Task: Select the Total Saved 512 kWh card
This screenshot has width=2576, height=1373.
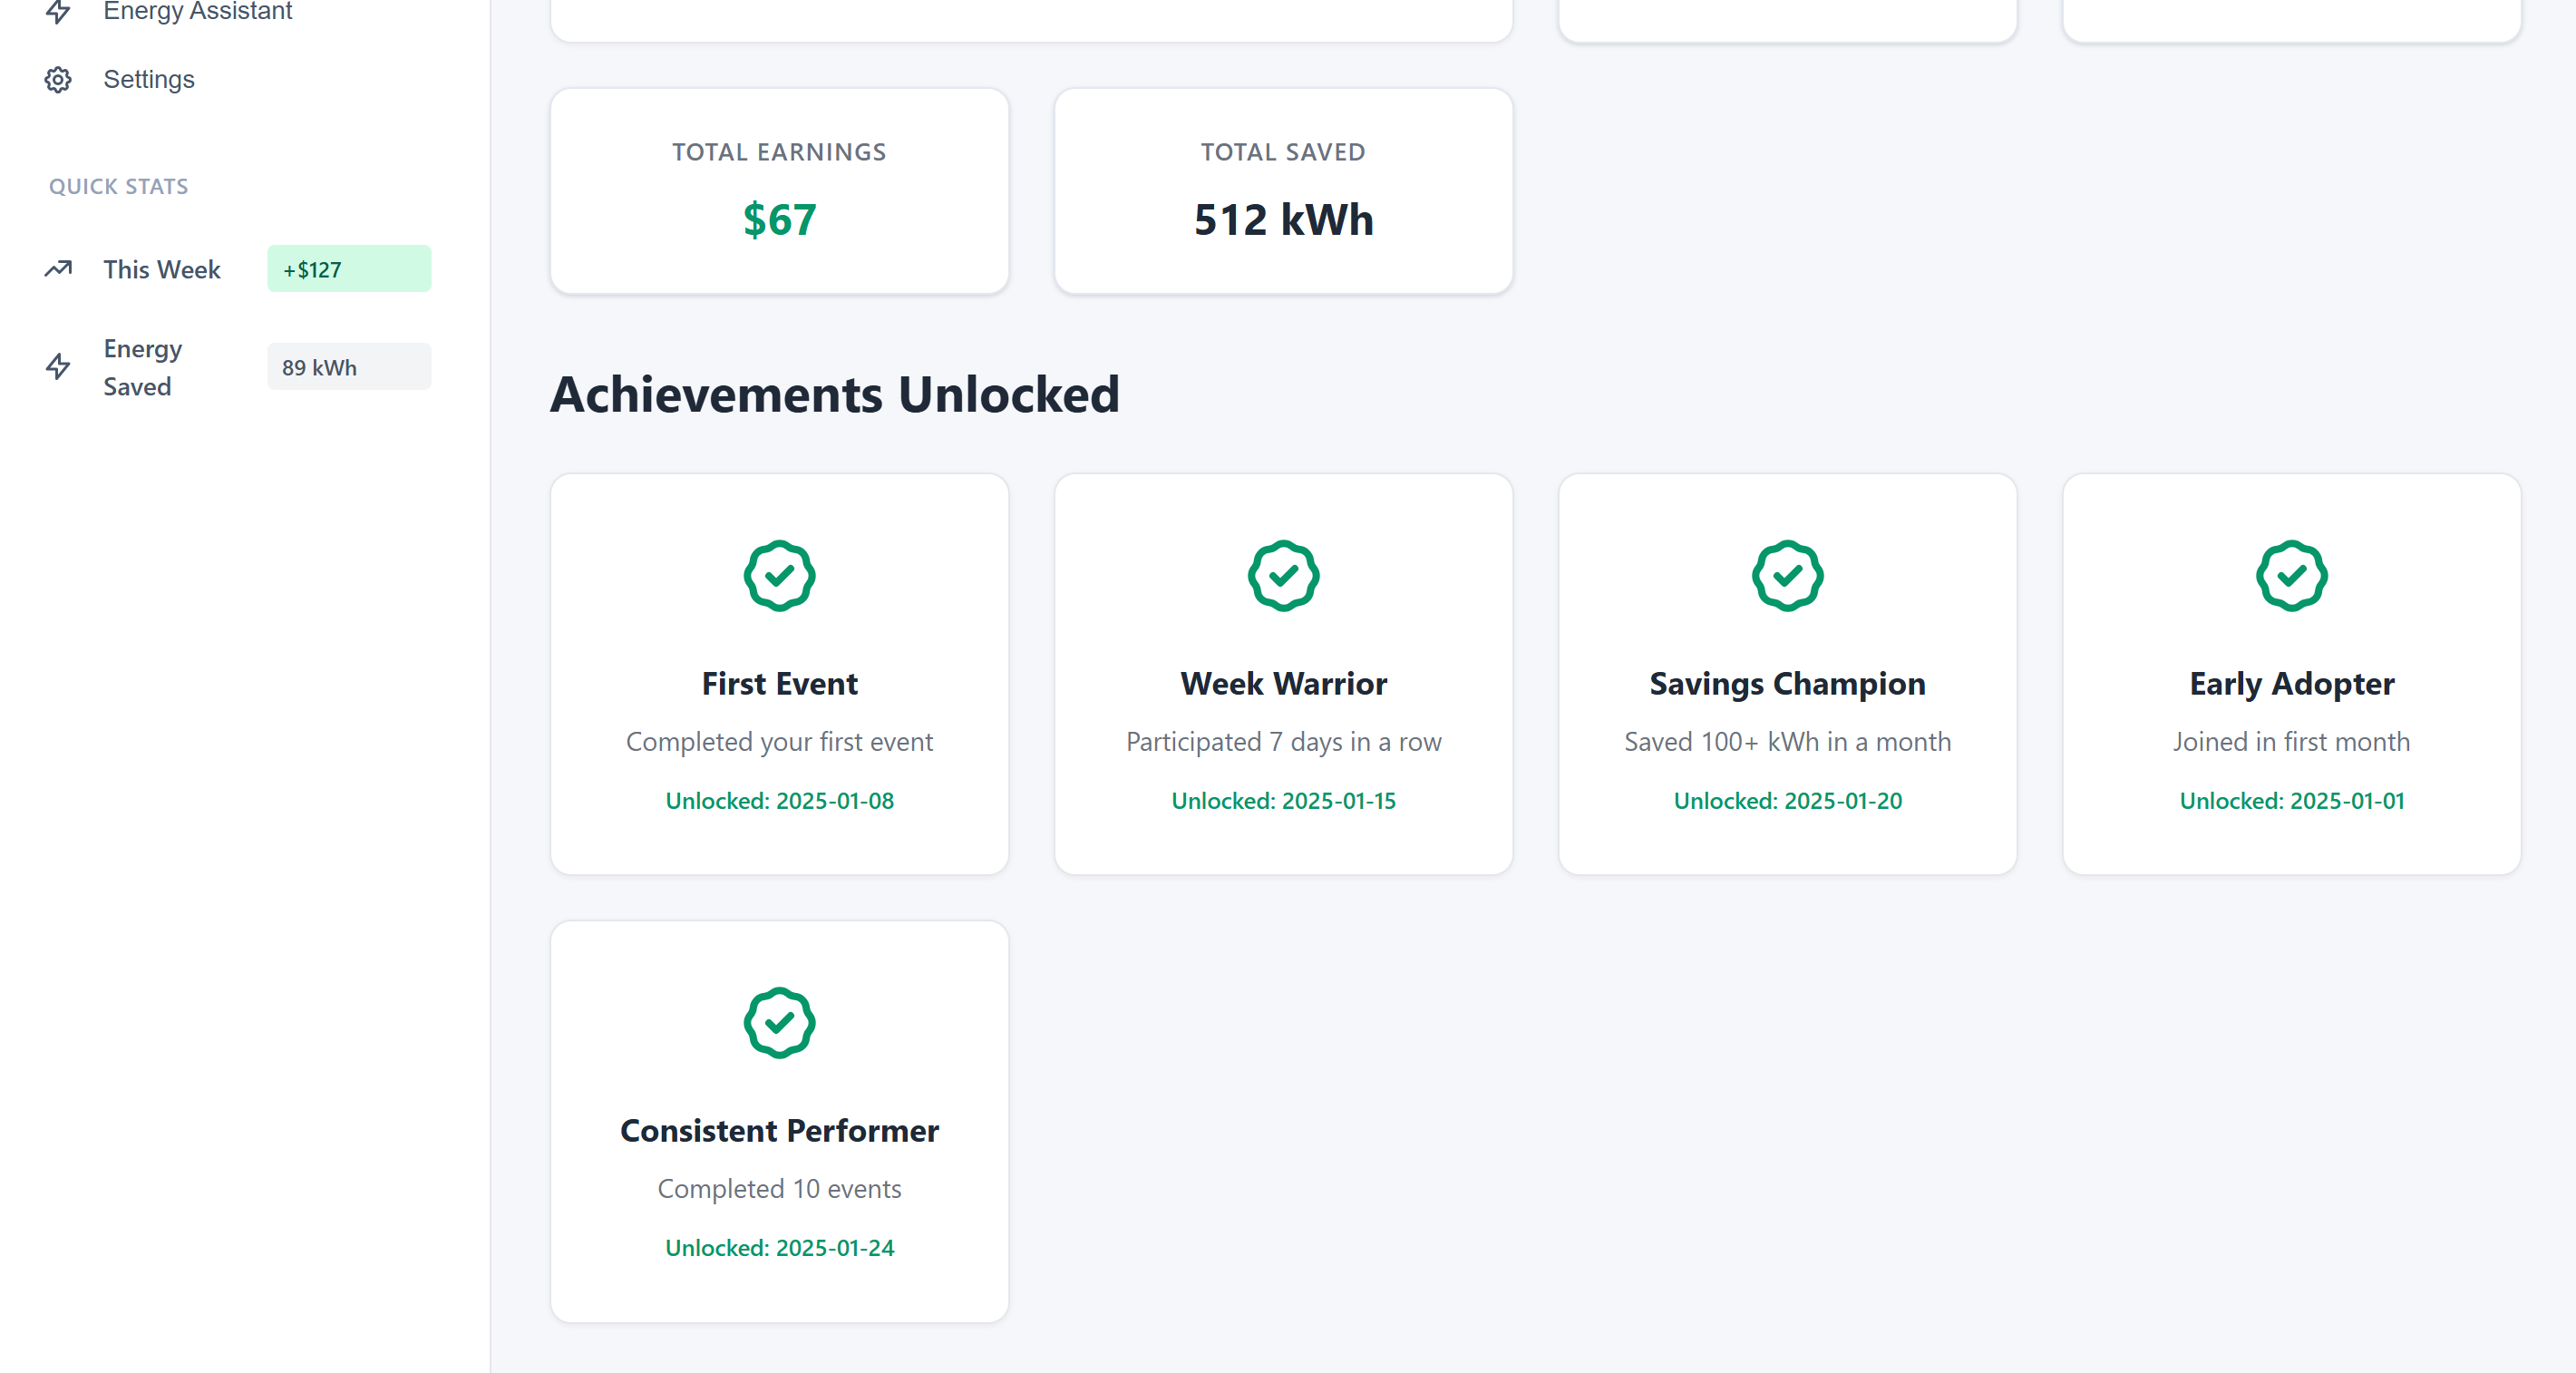Action: point(1283,191)
